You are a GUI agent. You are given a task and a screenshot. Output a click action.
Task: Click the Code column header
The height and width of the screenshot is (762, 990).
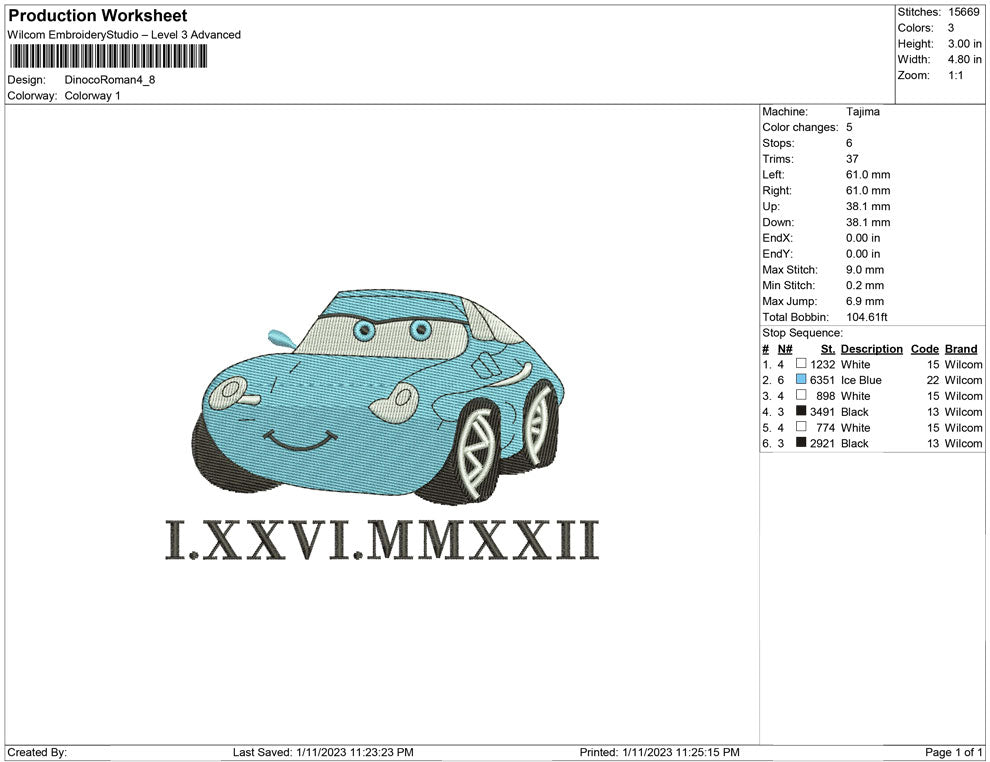[x=924, y=348]
